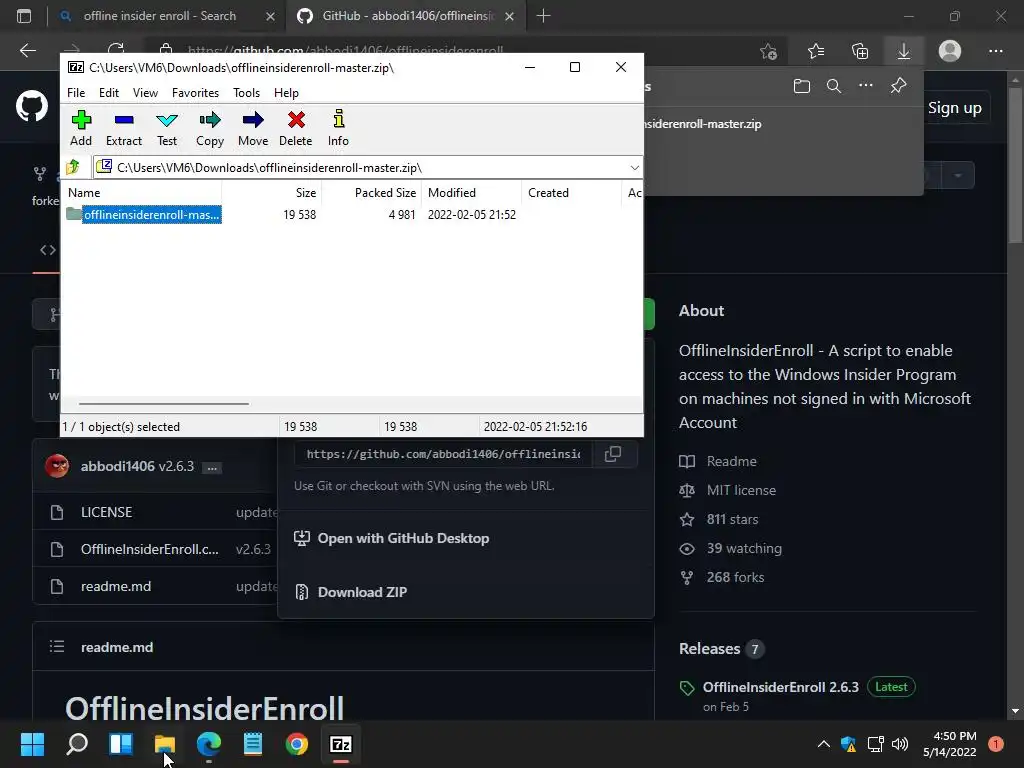The height and width of the screenshot is (768, 1024).
Task: Open the Releases 7 heading link
Action: point(721,648)
